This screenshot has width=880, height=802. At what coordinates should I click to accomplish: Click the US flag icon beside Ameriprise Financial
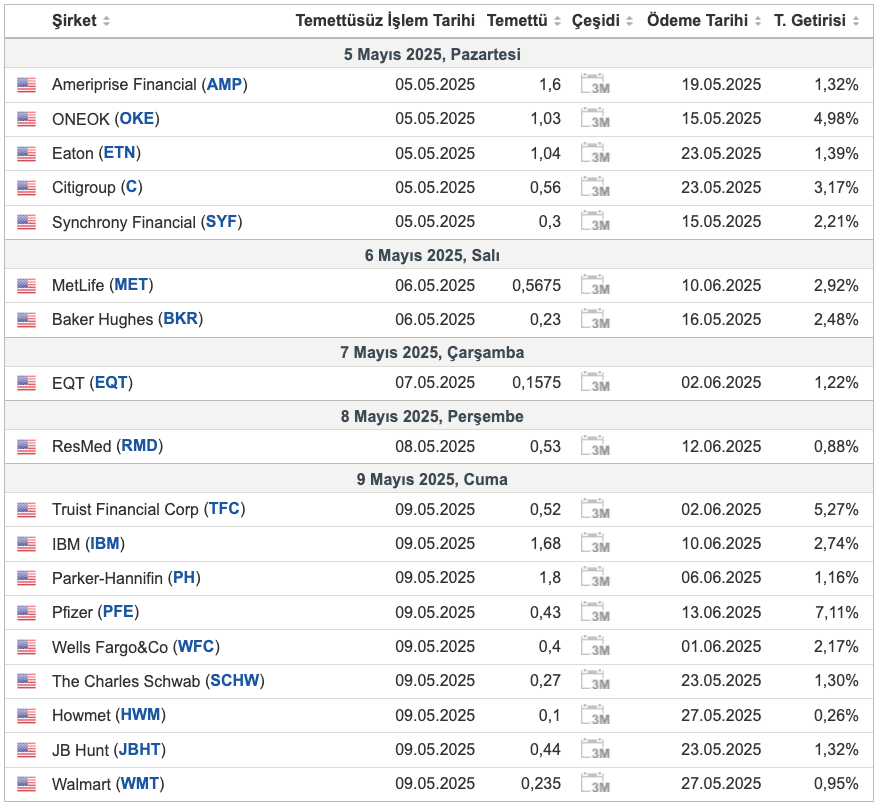[x=26, y=85]
